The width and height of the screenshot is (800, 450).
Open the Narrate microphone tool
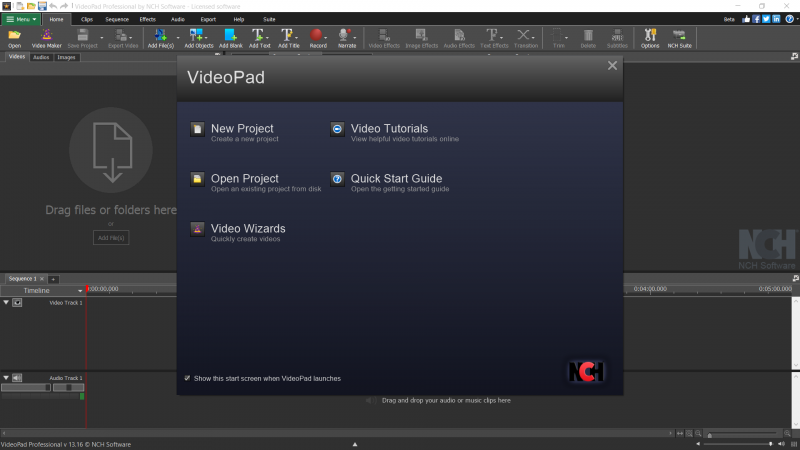coord(347,37)
